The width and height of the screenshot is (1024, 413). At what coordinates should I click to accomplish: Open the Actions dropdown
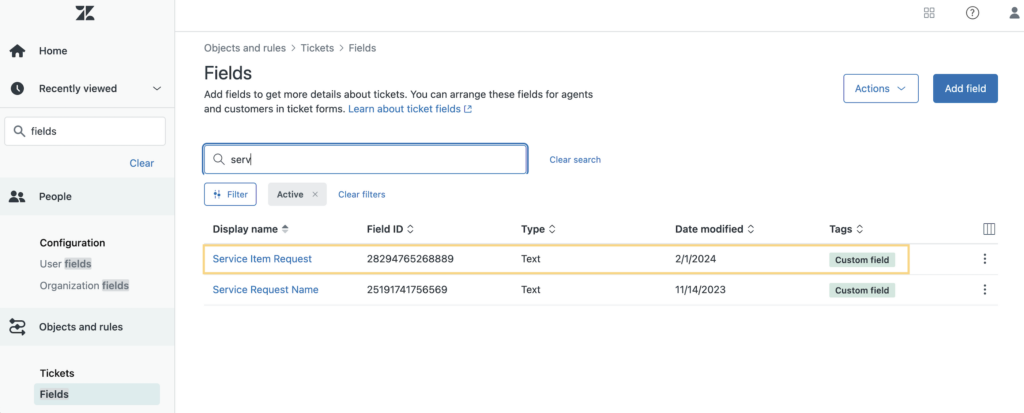pos(881,88)
